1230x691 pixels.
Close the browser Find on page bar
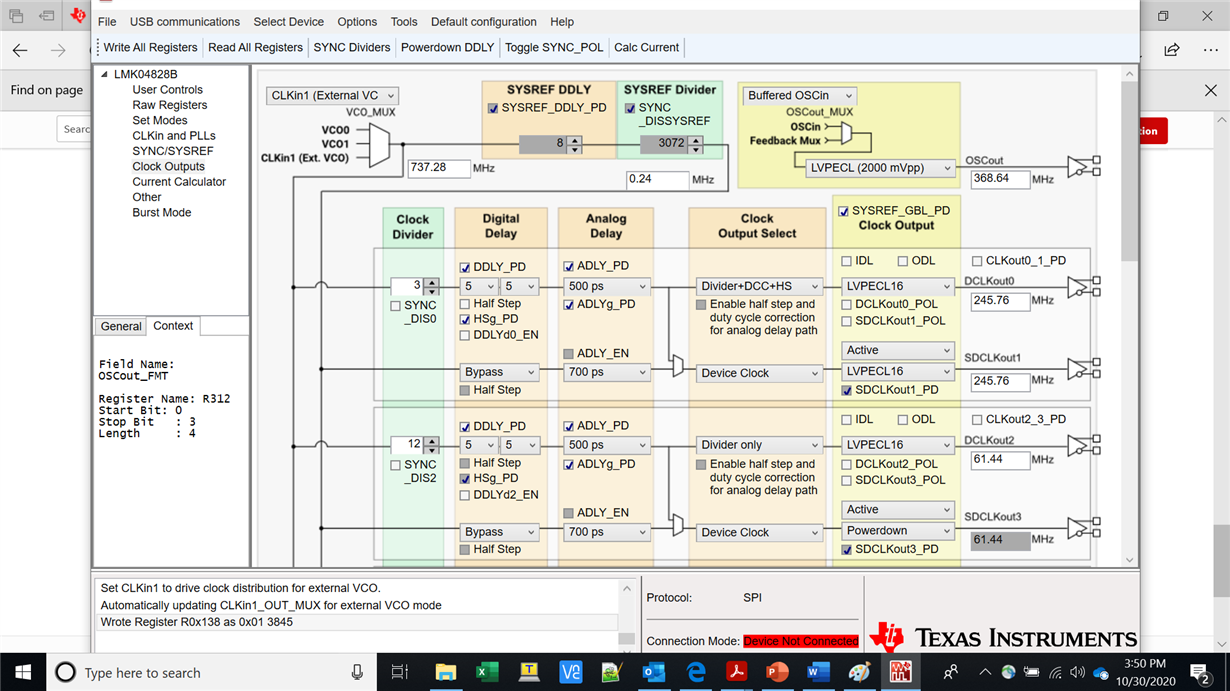[x=1211, y=90]
